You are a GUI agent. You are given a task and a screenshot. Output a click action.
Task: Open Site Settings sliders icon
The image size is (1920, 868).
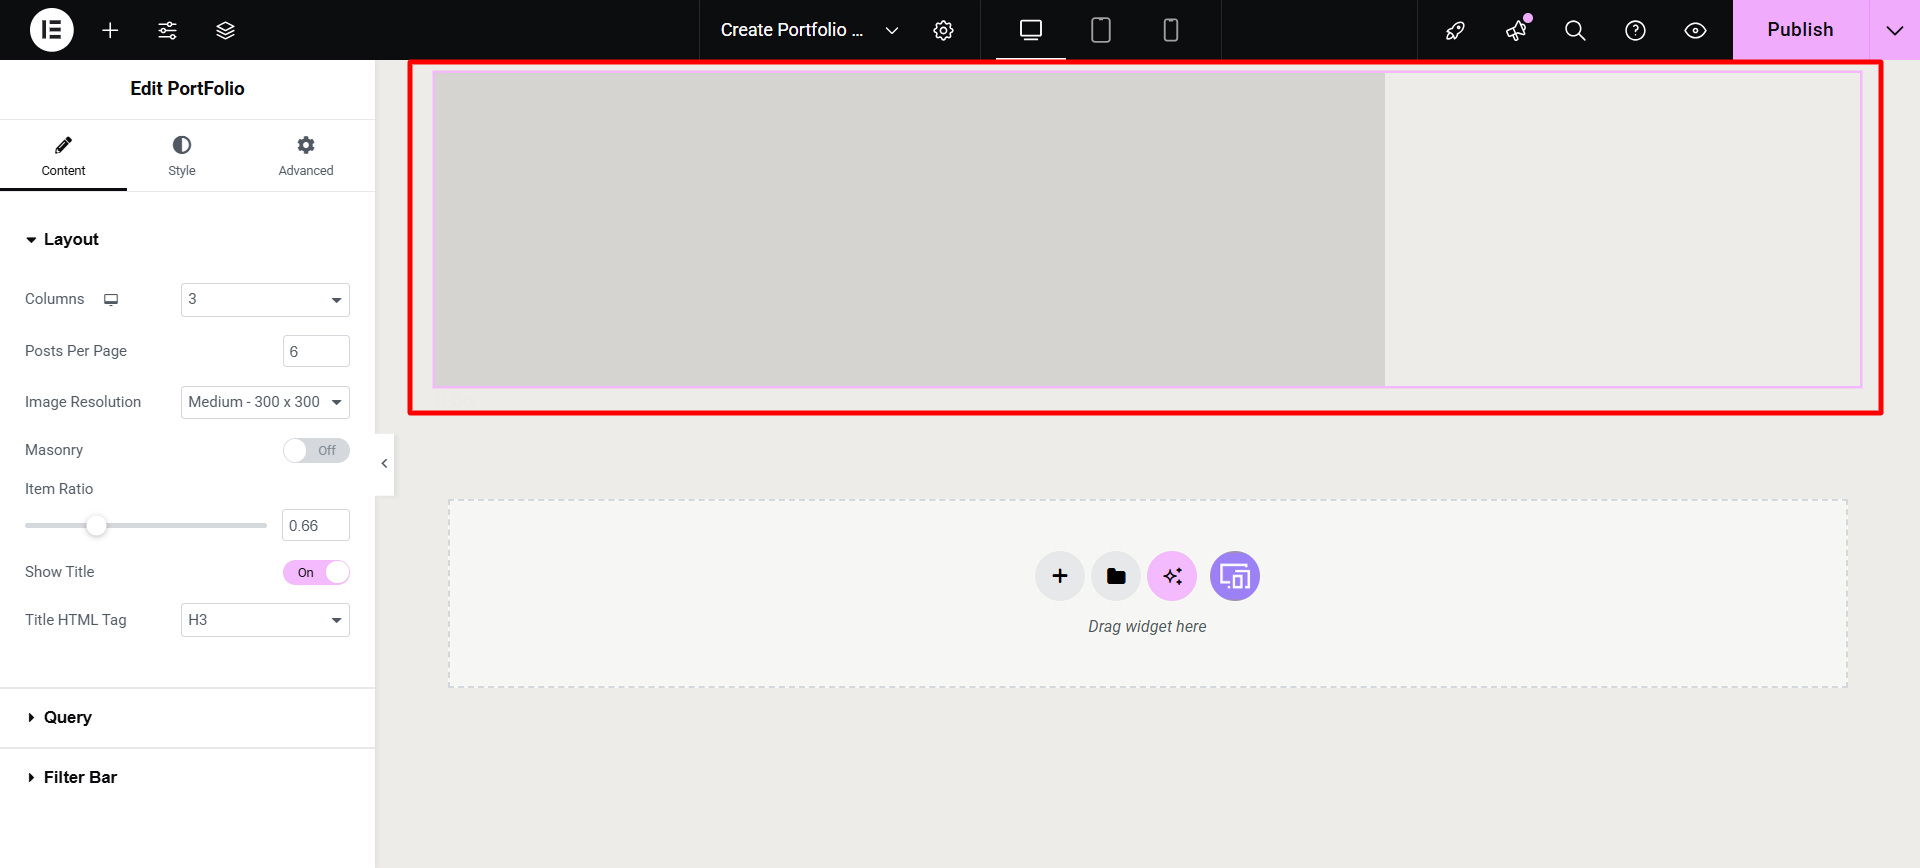(x=168, y=30)
